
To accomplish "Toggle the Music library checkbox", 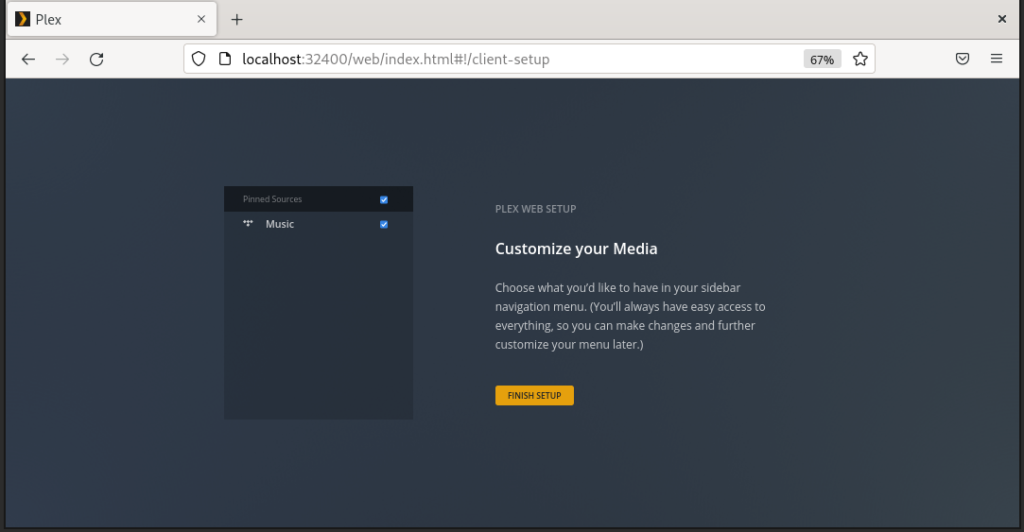I will tap(384, 225).
